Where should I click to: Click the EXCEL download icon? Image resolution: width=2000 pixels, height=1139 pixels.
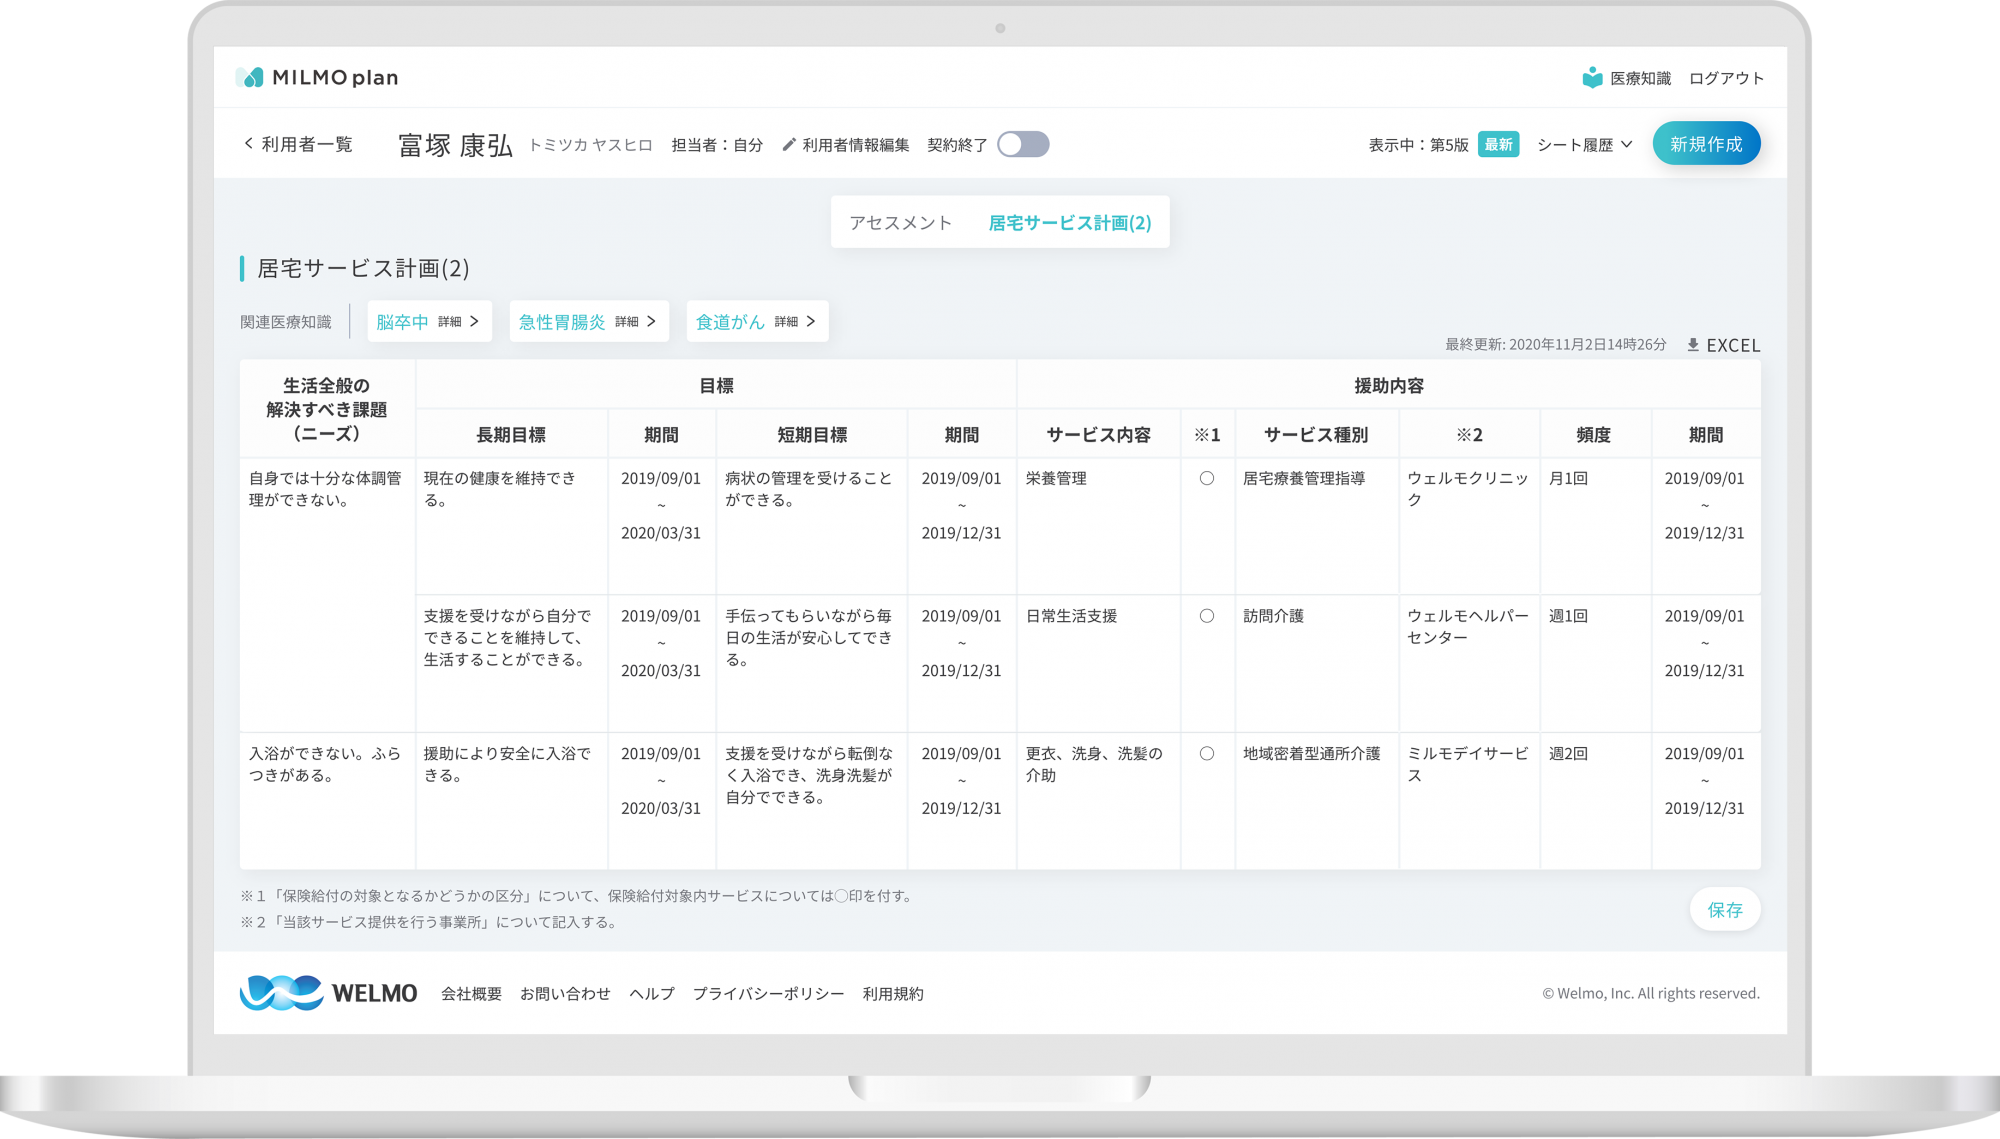1693,345
